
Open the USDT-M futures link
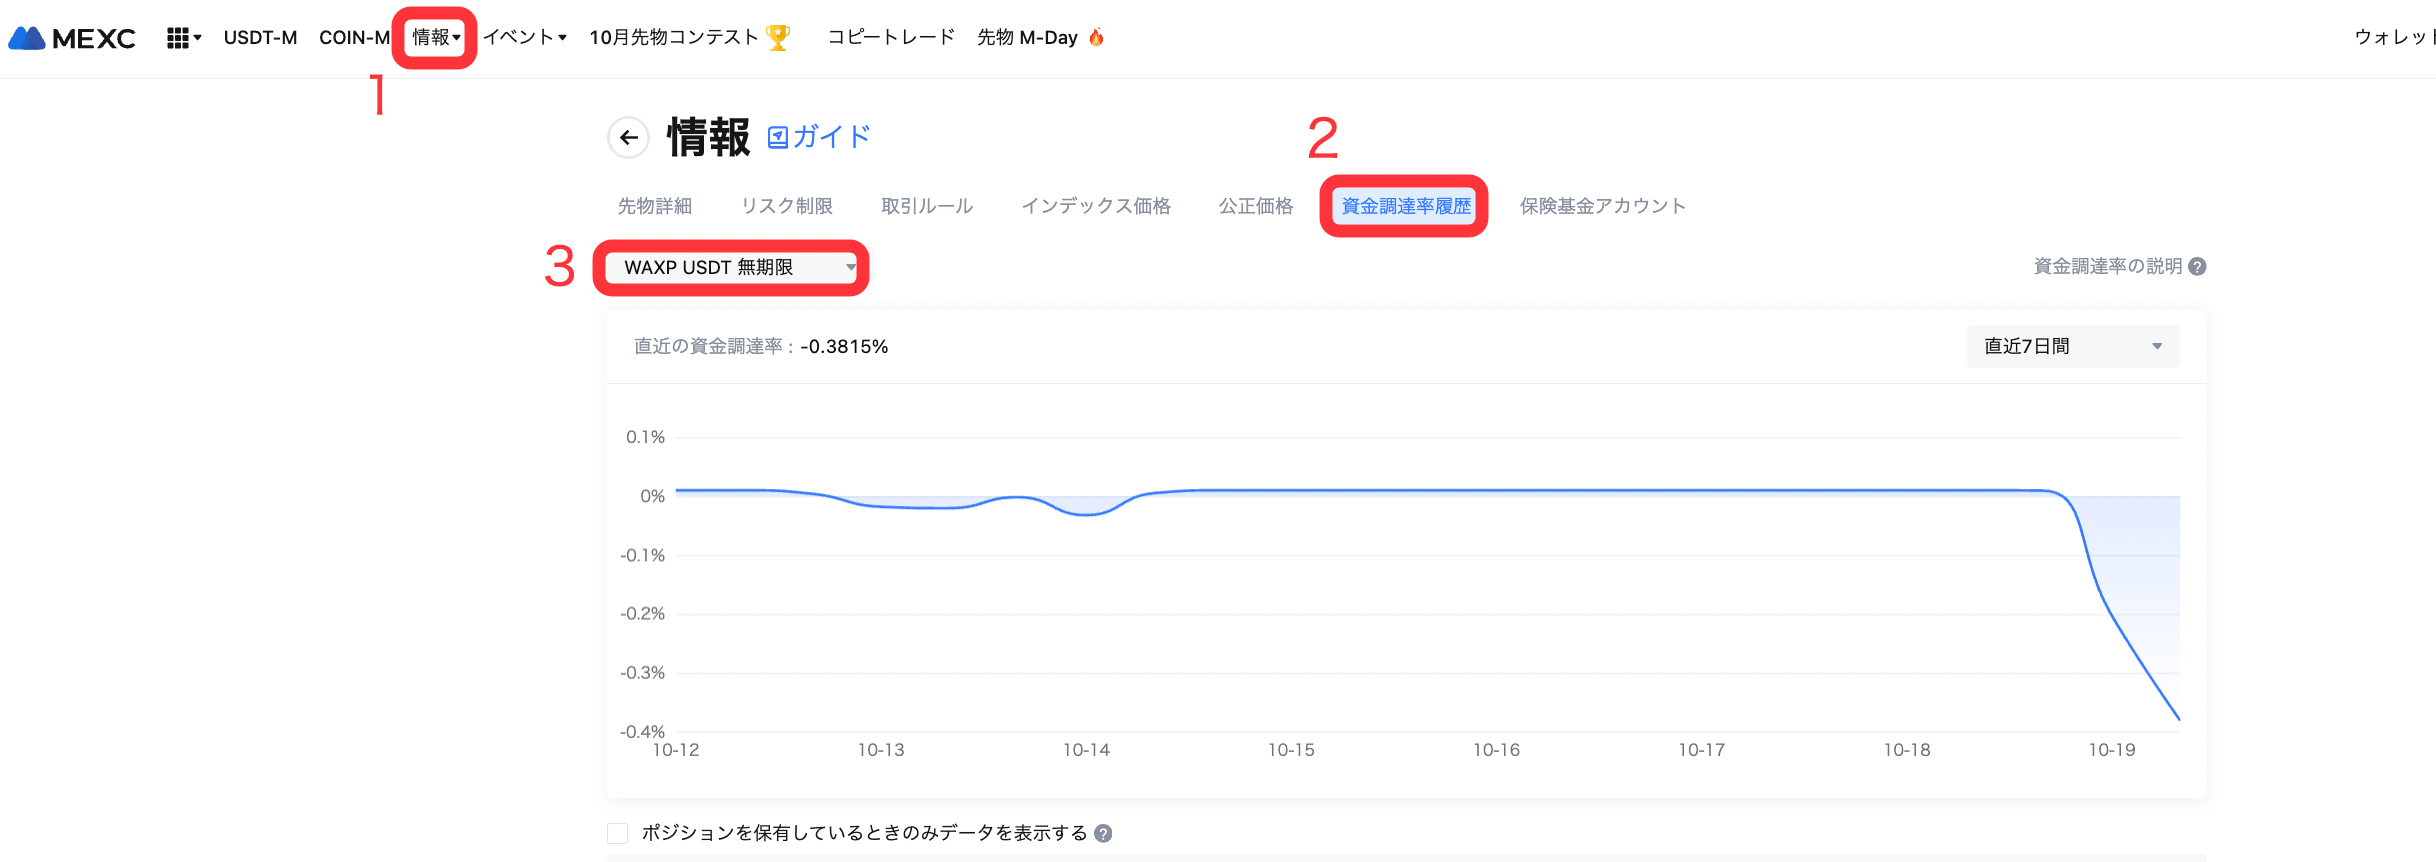pyautogui.click(x=260, y=37)
